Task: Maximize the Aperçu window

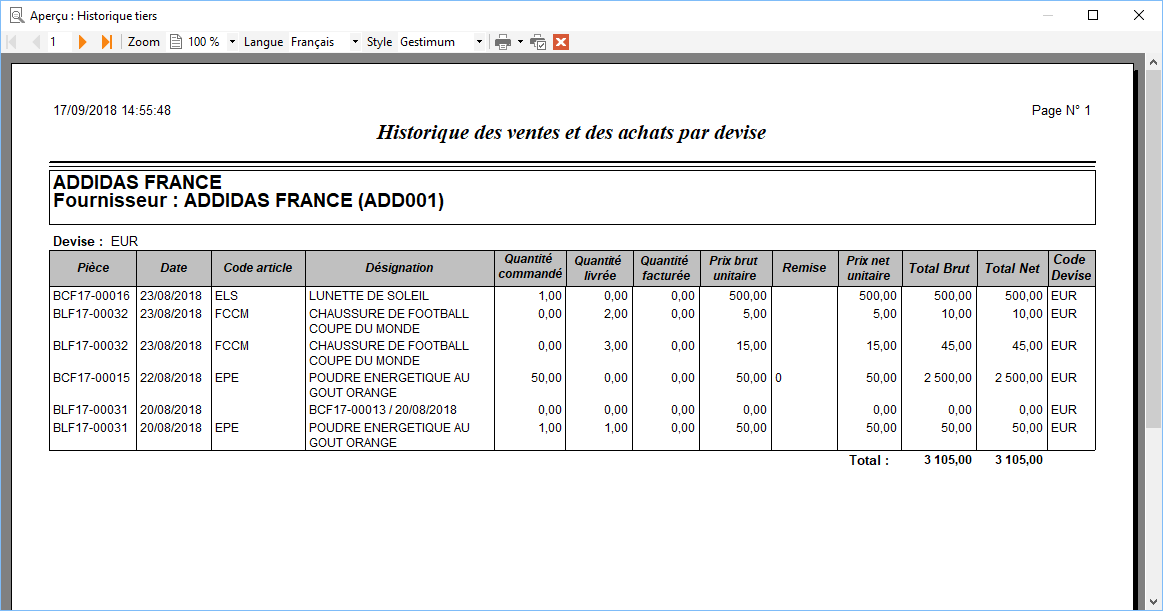Action: [1093, 15]
